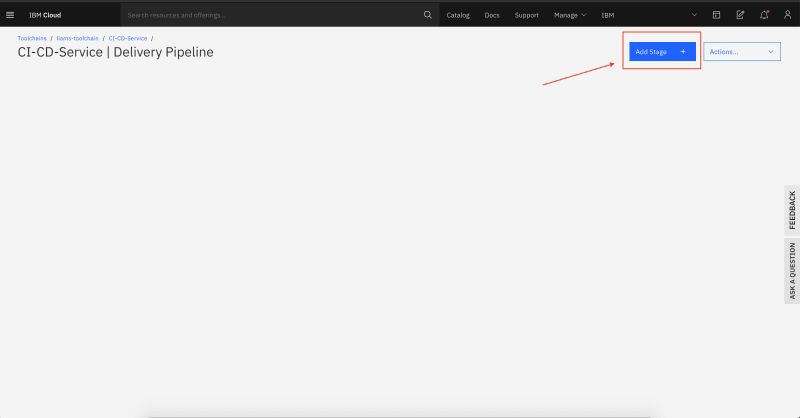Click the search magnifier icon
The image size is (800, 418).
428,15
